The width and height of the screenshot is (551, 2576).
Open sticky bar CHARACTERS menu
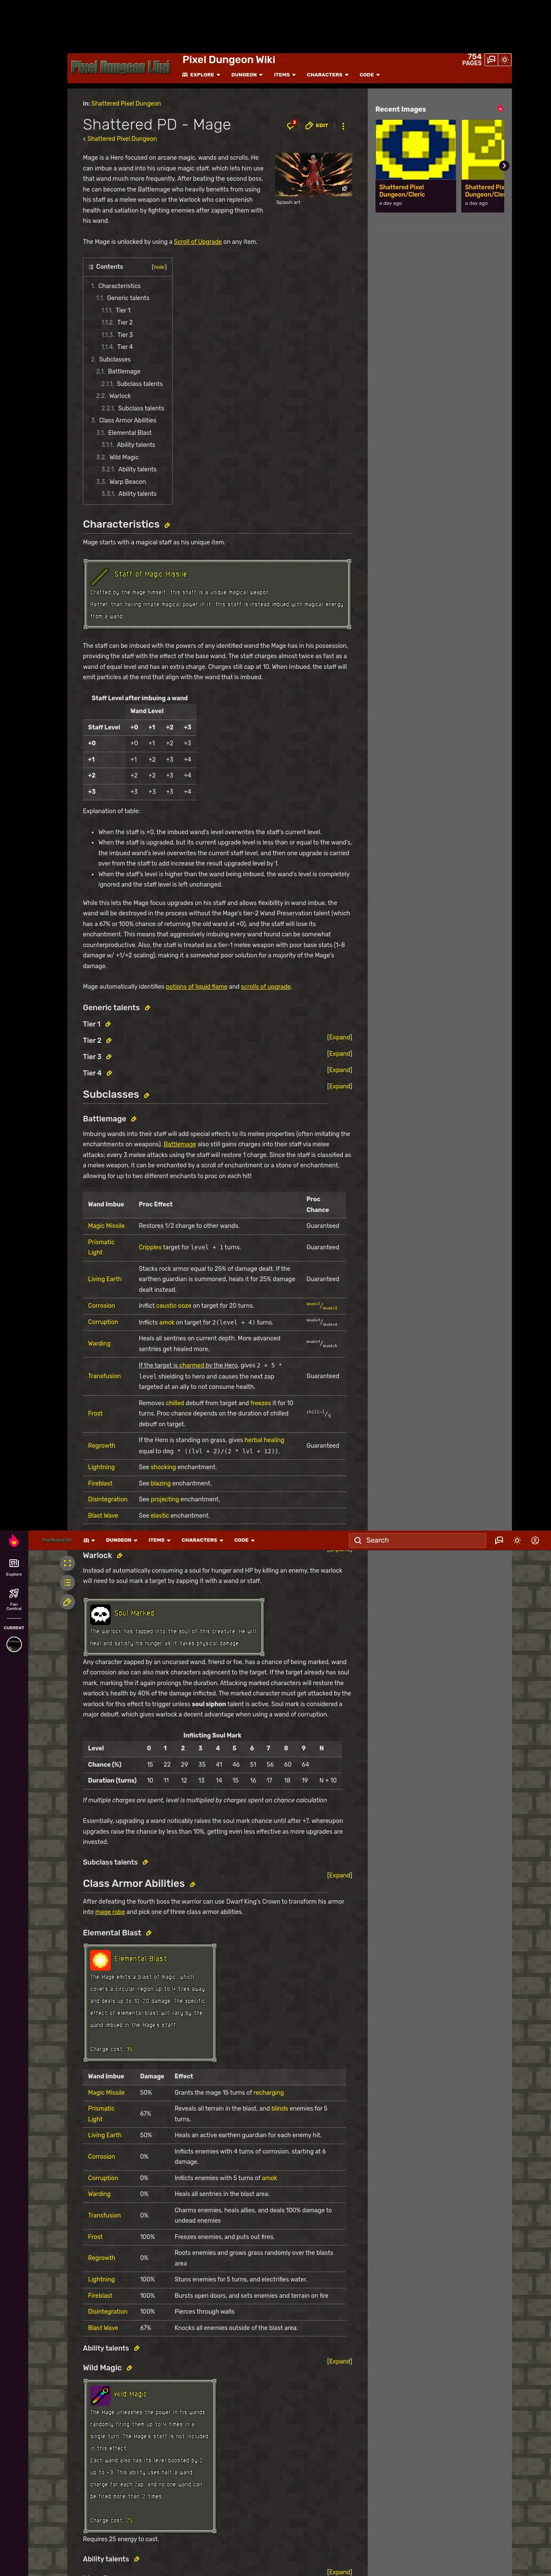[202, 1540]
